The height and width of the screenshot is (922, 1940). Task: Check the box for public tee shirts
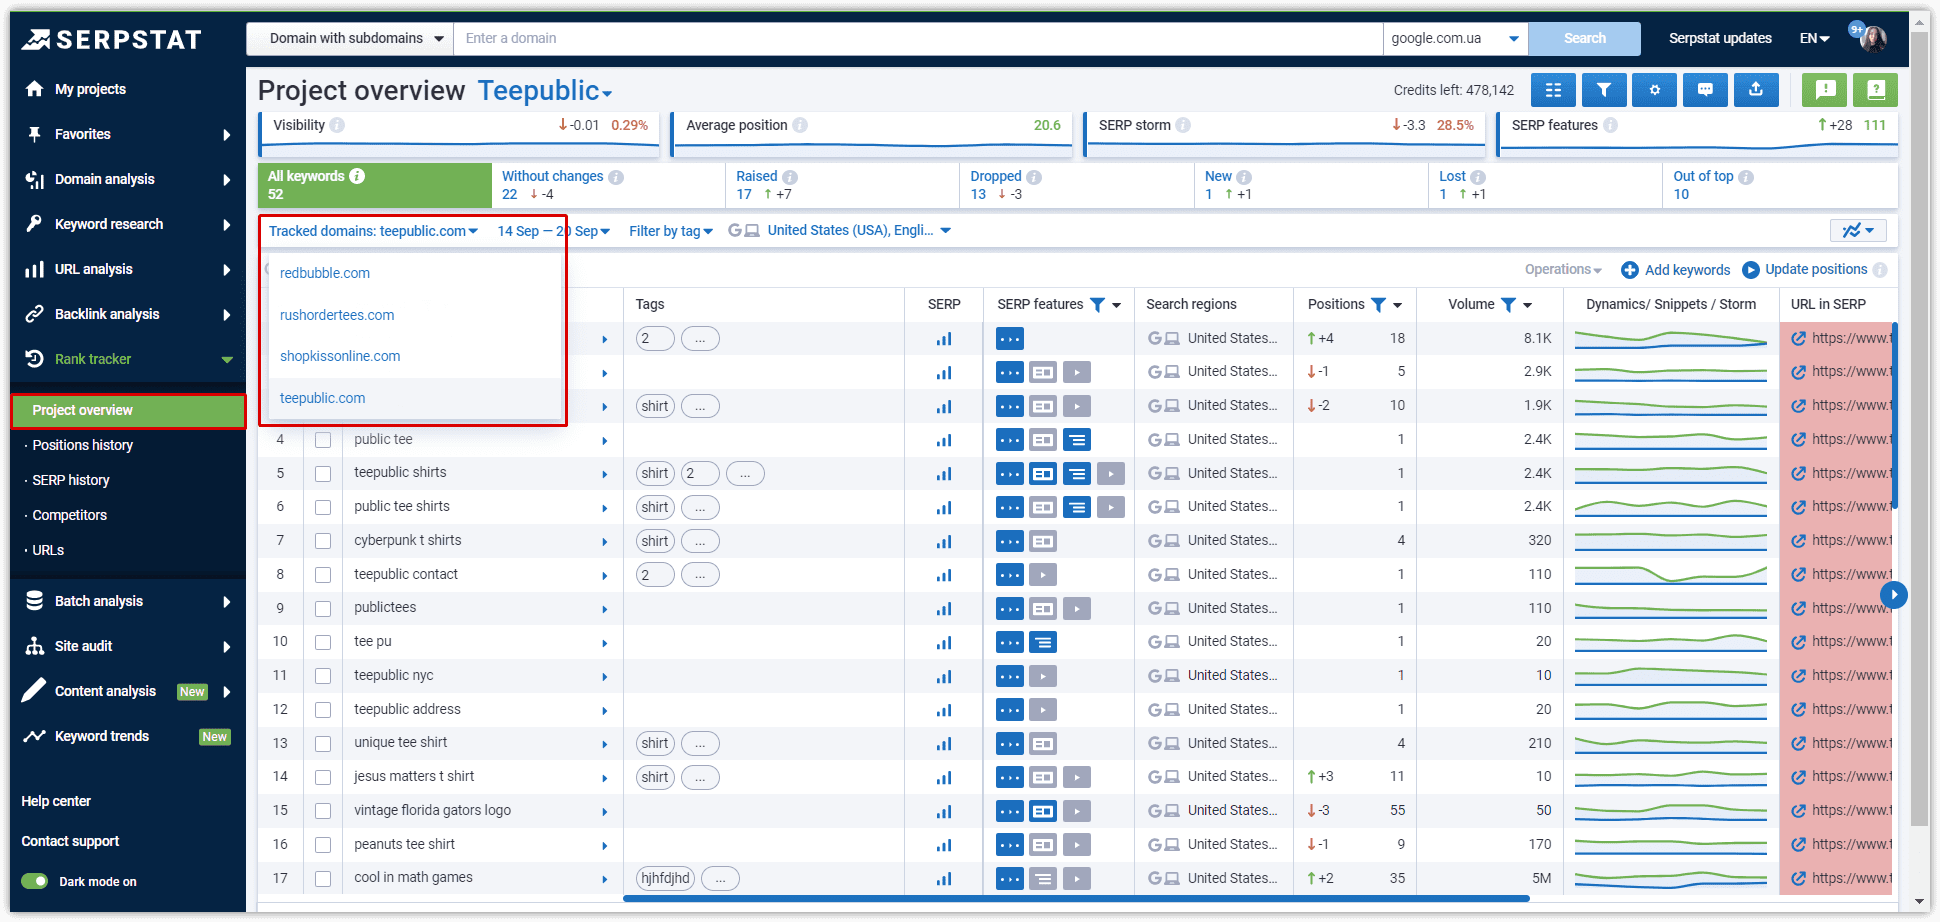pos(323,507)
